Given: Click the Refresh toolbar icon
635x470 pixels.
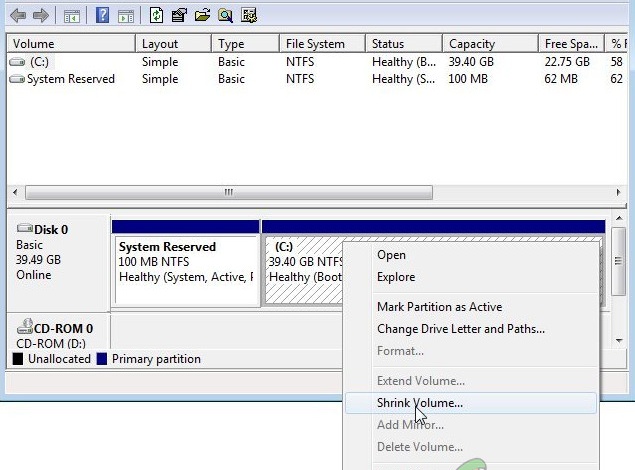Looking at the screenshot, I should (x=157, y=15).
